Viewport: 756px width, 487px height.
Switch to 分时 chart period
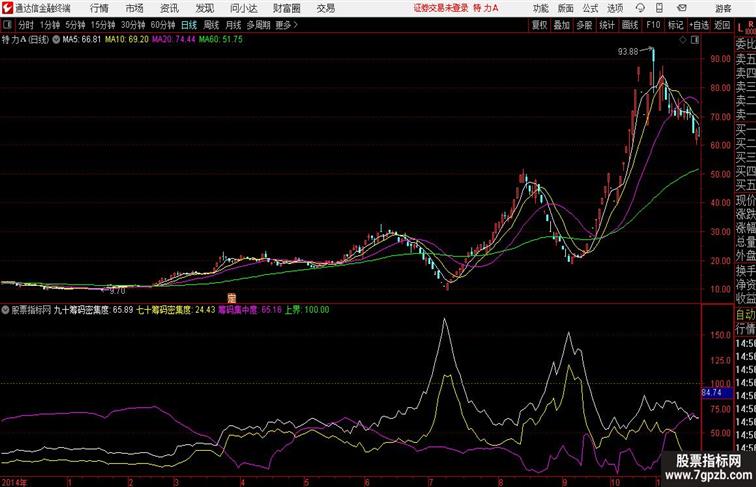pos(26,25)
